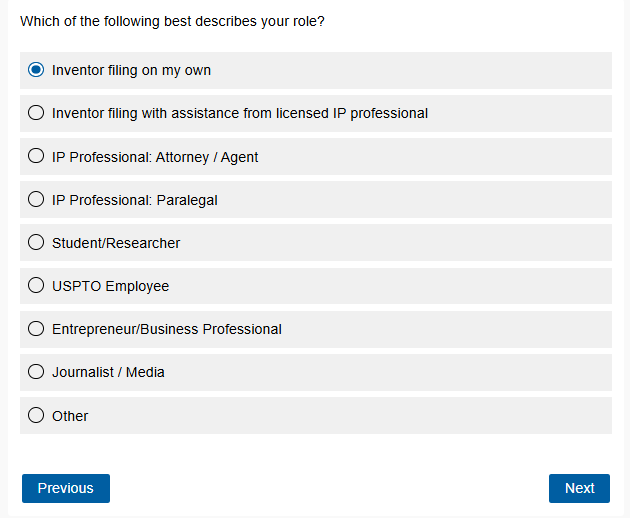
Task: Select the Student/Researcher radio button
Action: 36,242
